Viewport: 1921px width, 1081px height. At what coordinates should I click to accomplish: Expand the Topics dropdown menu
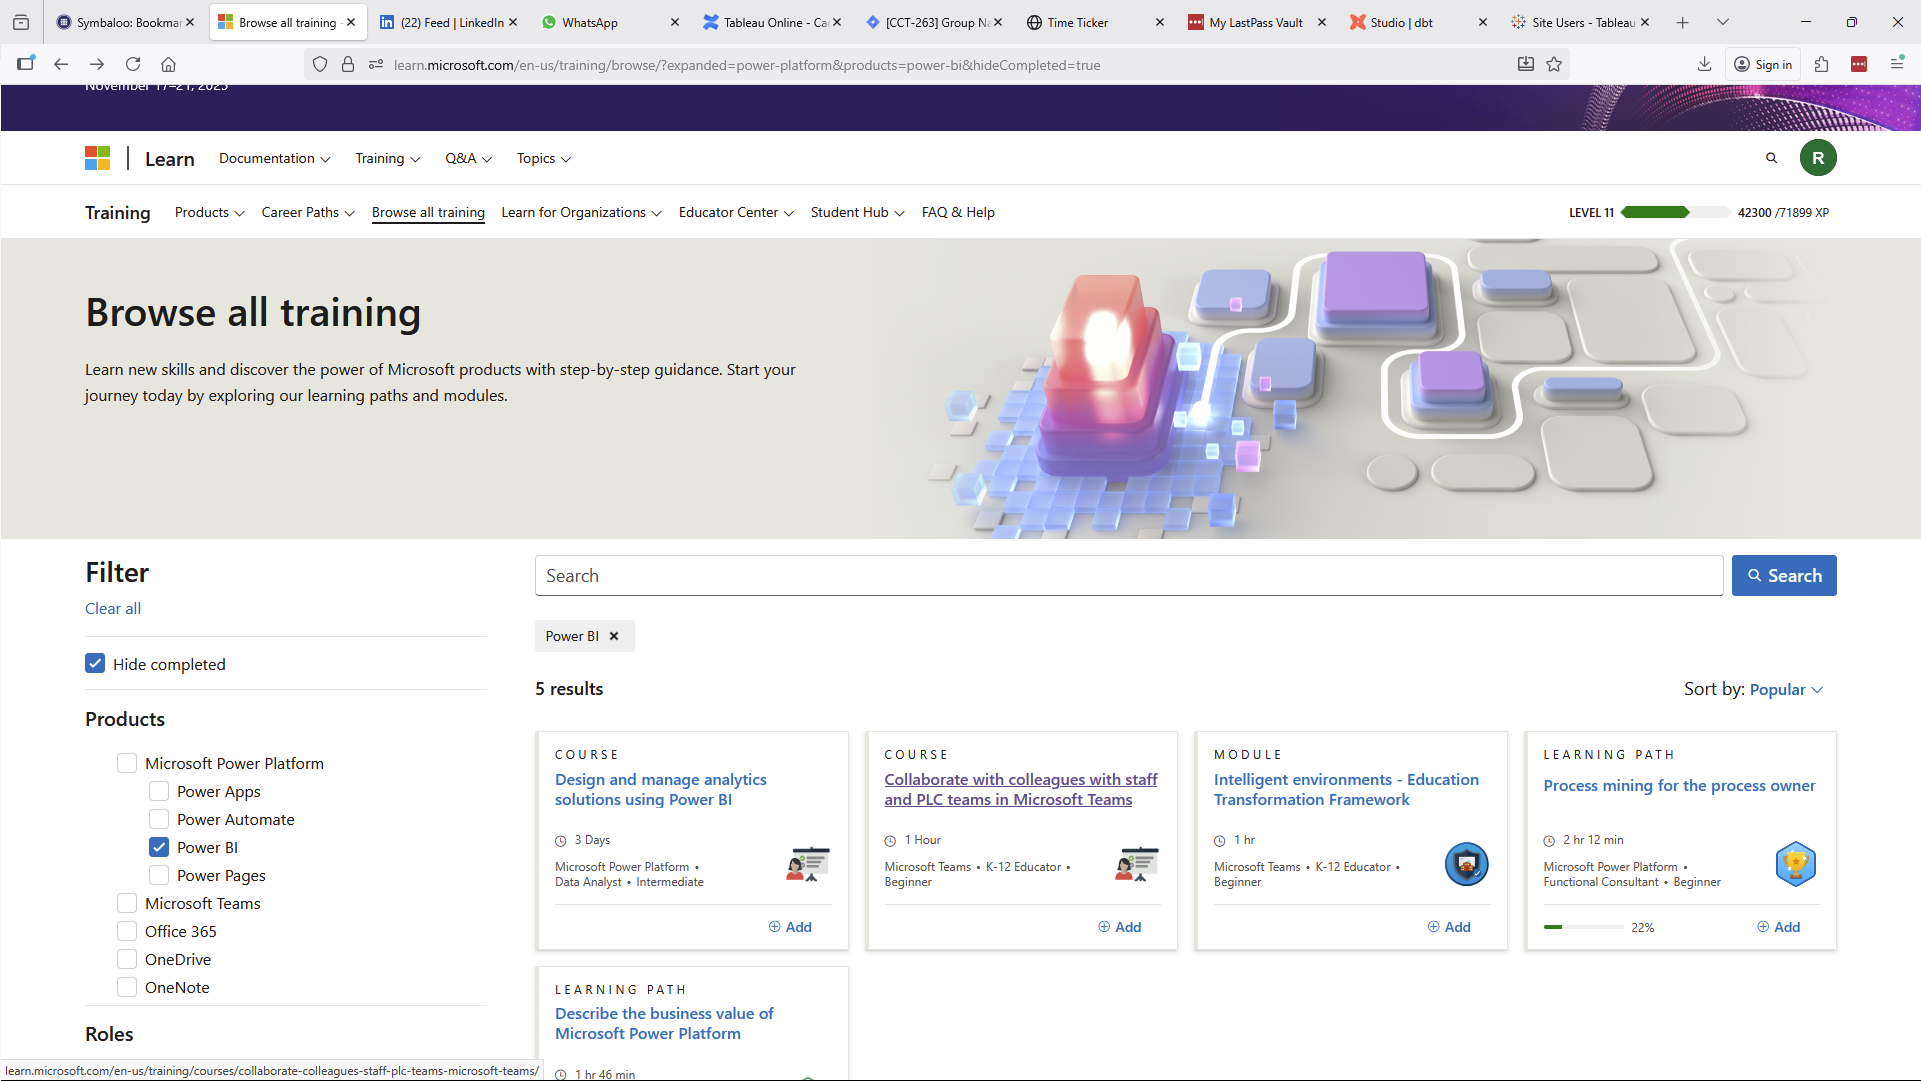tap(544, 158)
